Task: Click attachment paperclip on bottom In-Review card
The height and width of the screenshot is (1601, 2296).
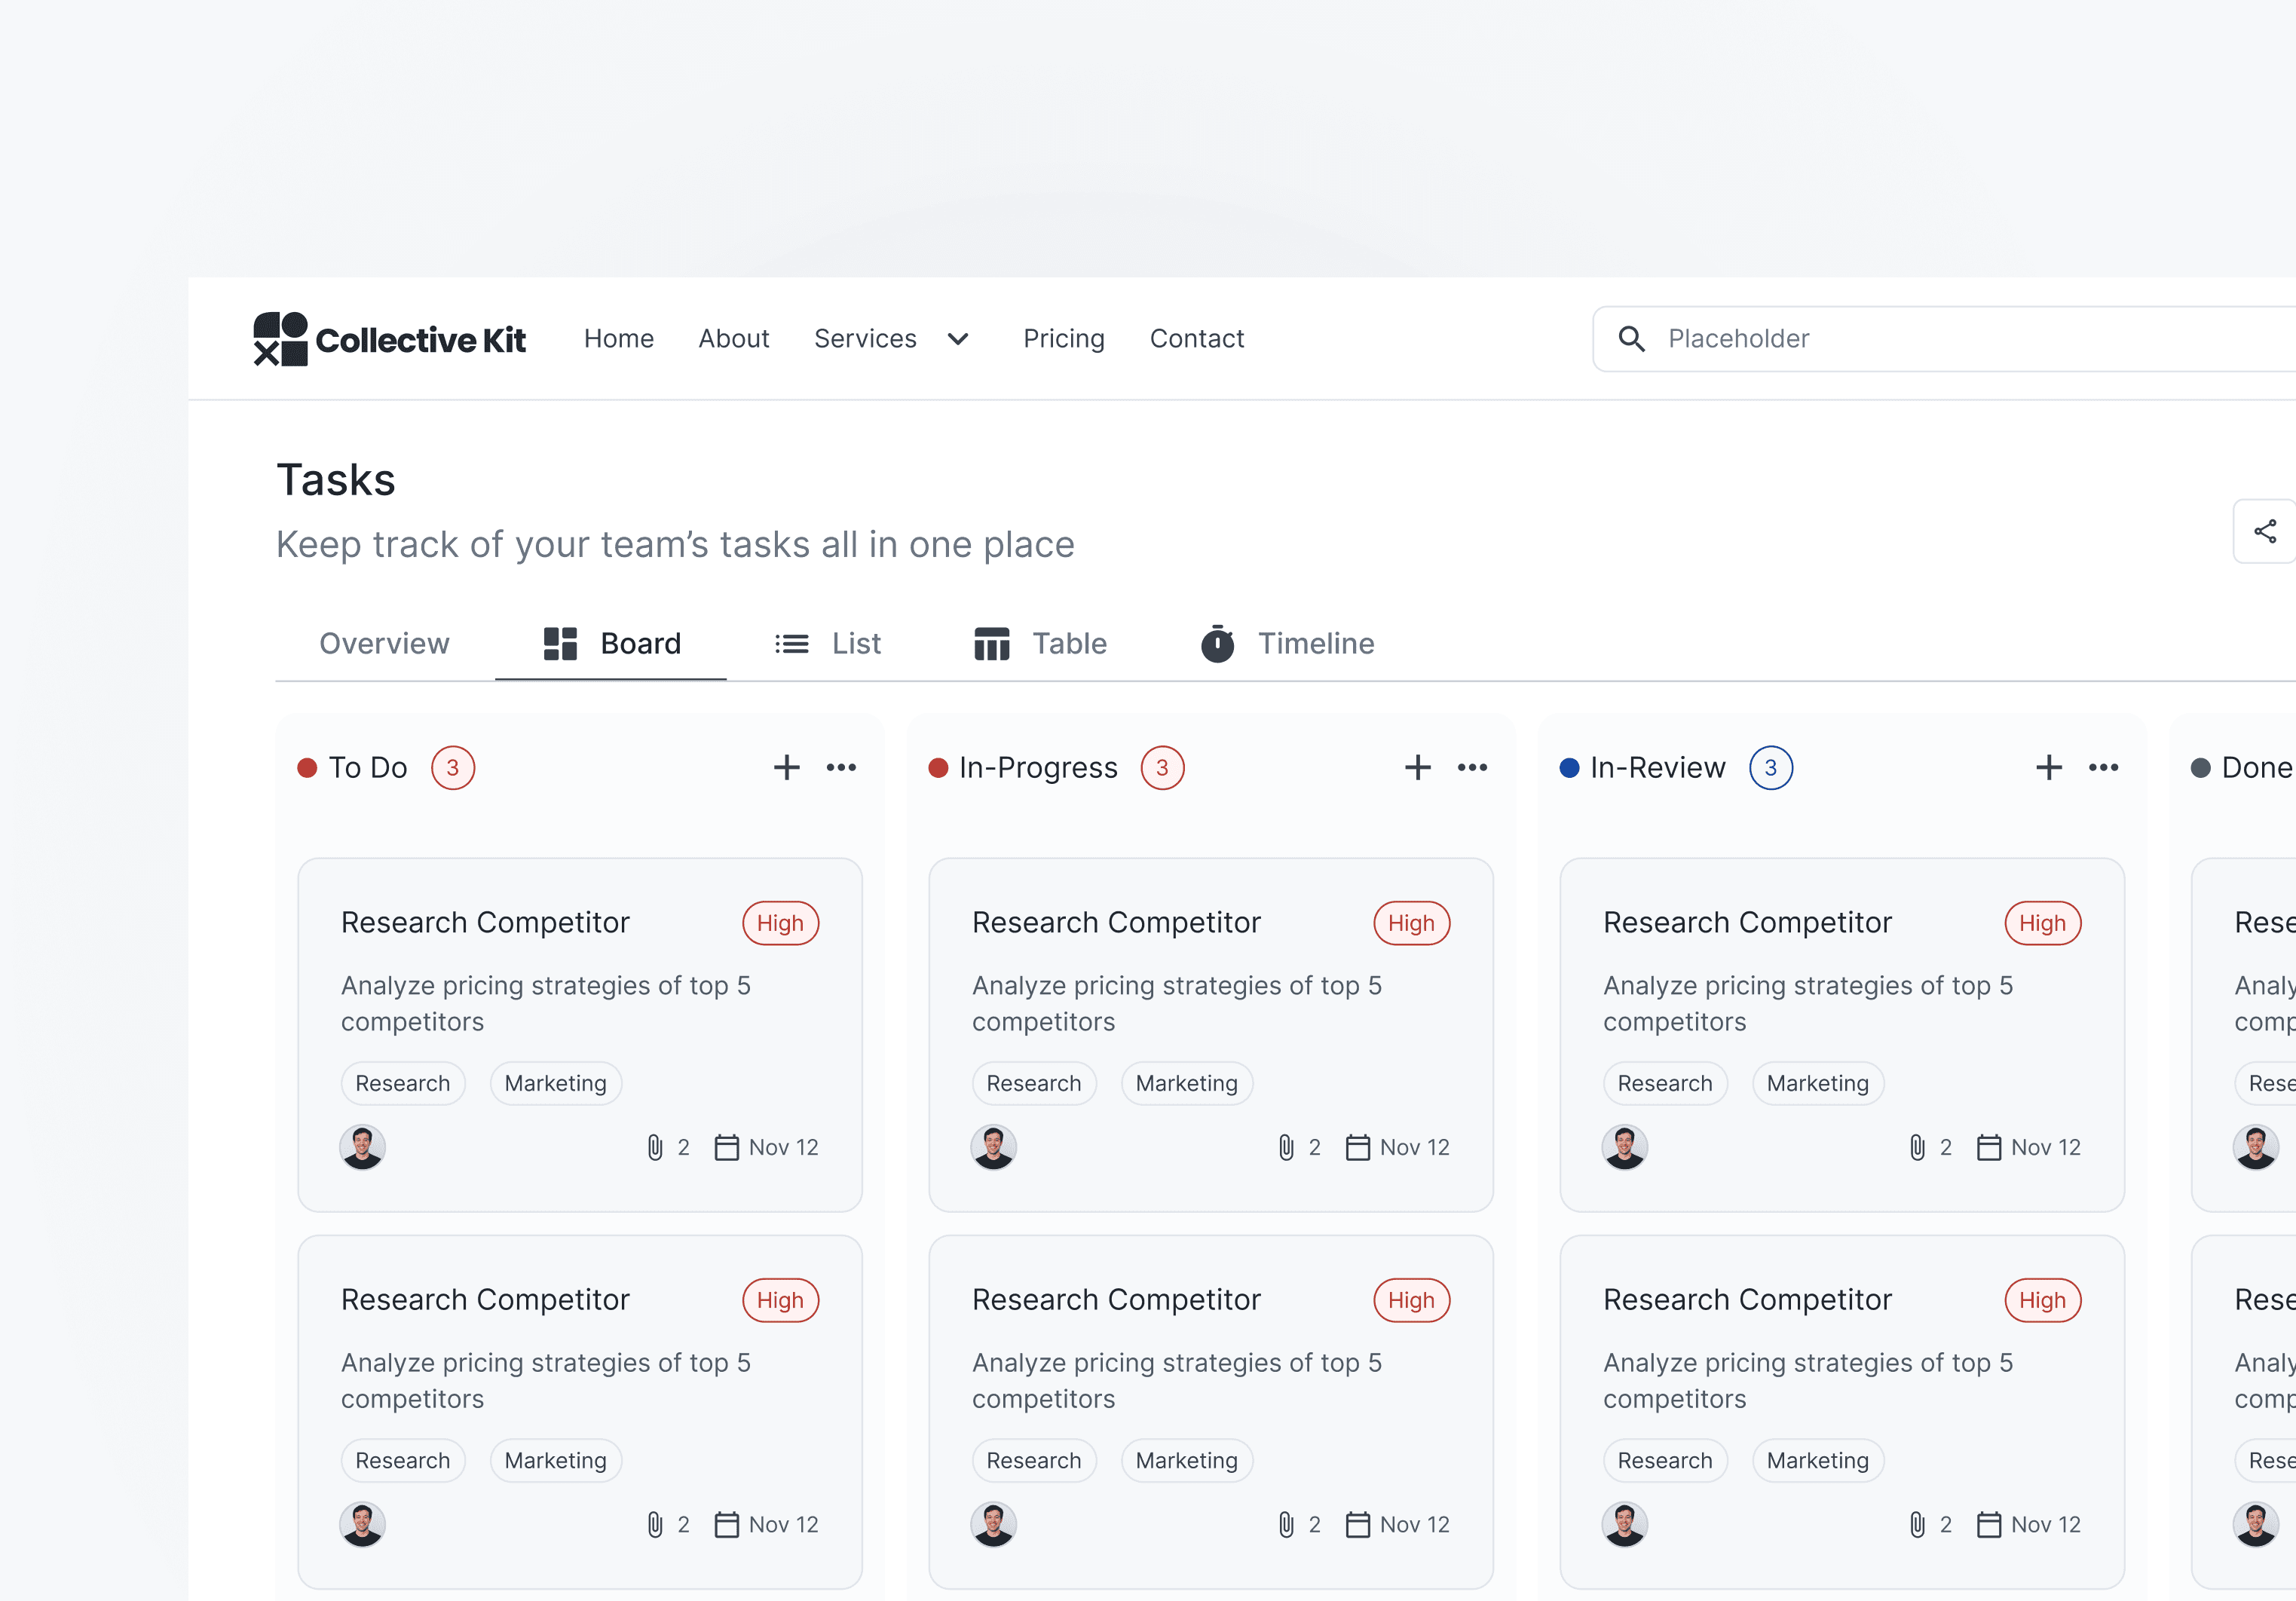Action: 1917,1525
